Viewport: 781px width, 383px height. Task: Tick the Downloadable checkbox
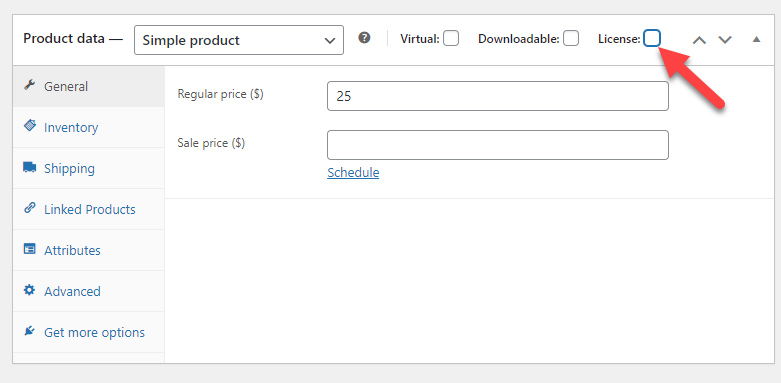[x=571, y=38]
